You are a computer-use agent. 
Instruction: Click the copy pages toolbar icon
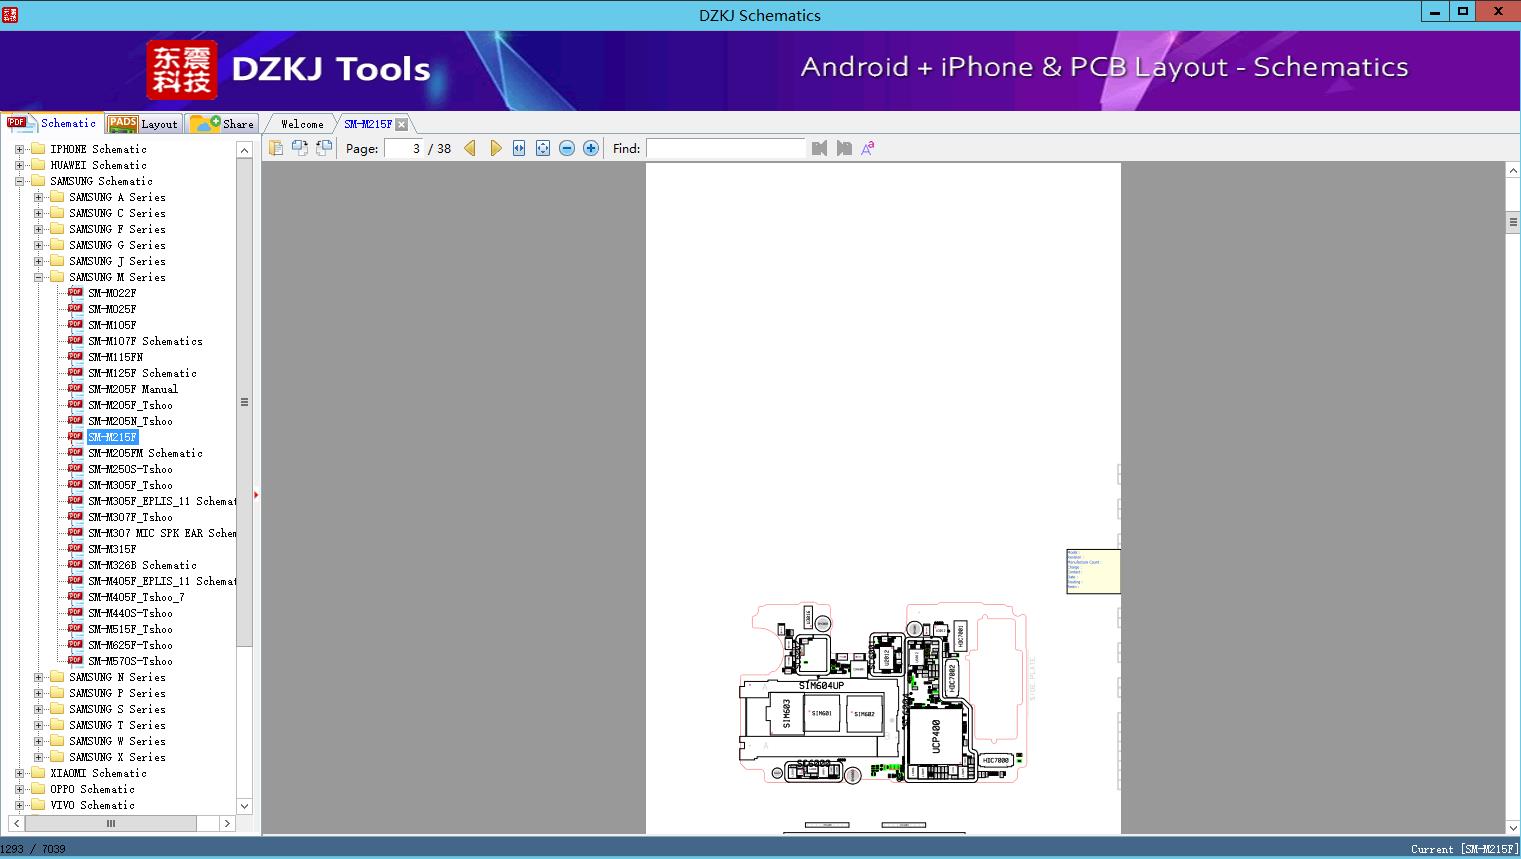tap(276, 148)
